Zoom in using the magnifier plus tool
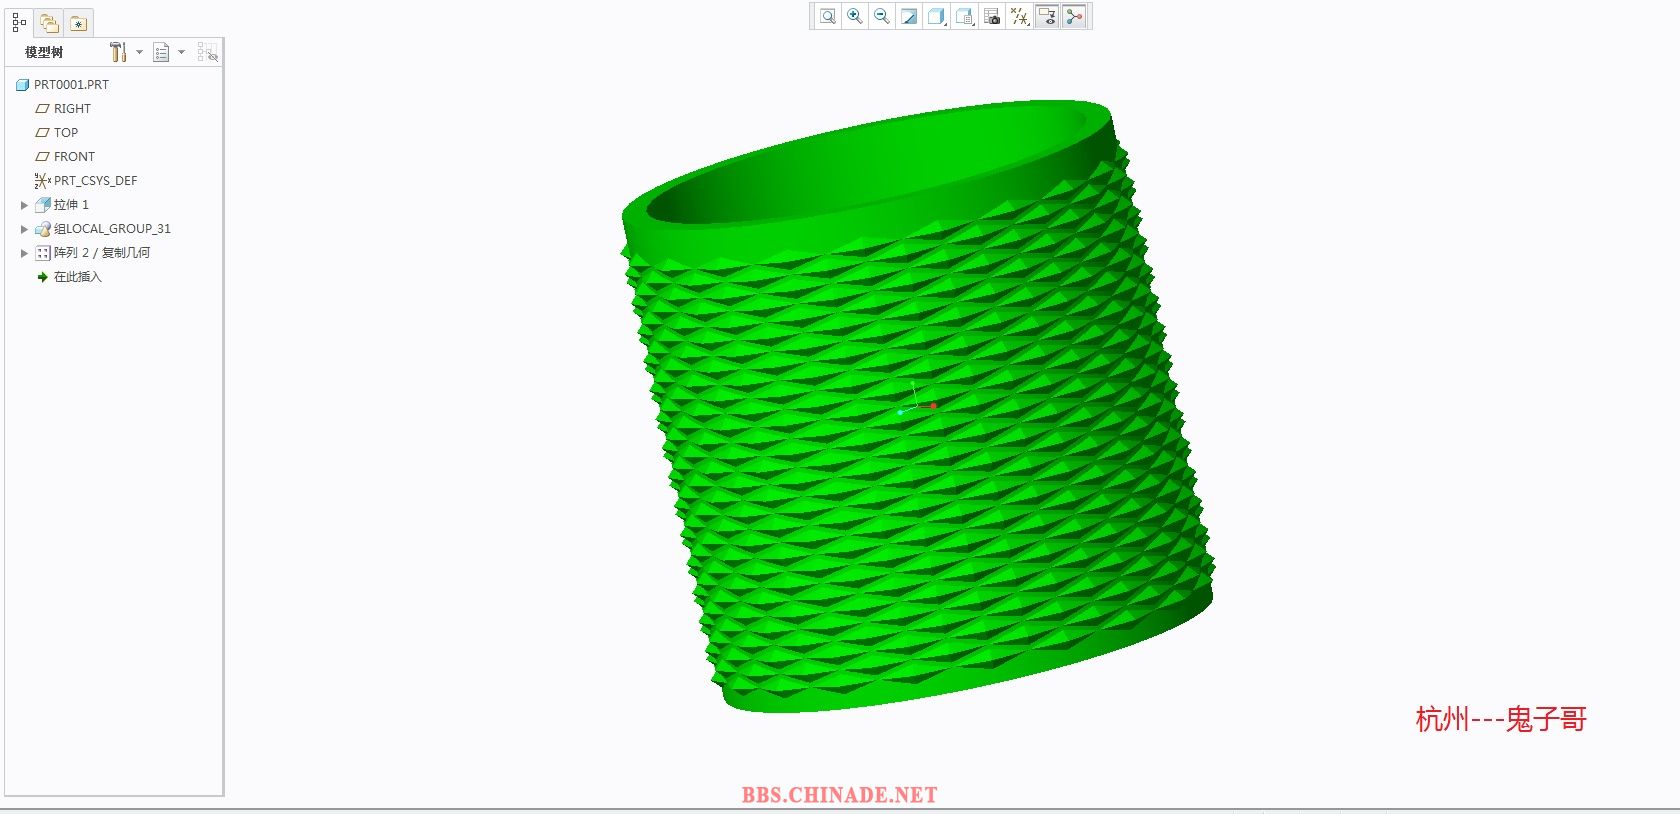The image size is (1680, 814). pos(855,16)
